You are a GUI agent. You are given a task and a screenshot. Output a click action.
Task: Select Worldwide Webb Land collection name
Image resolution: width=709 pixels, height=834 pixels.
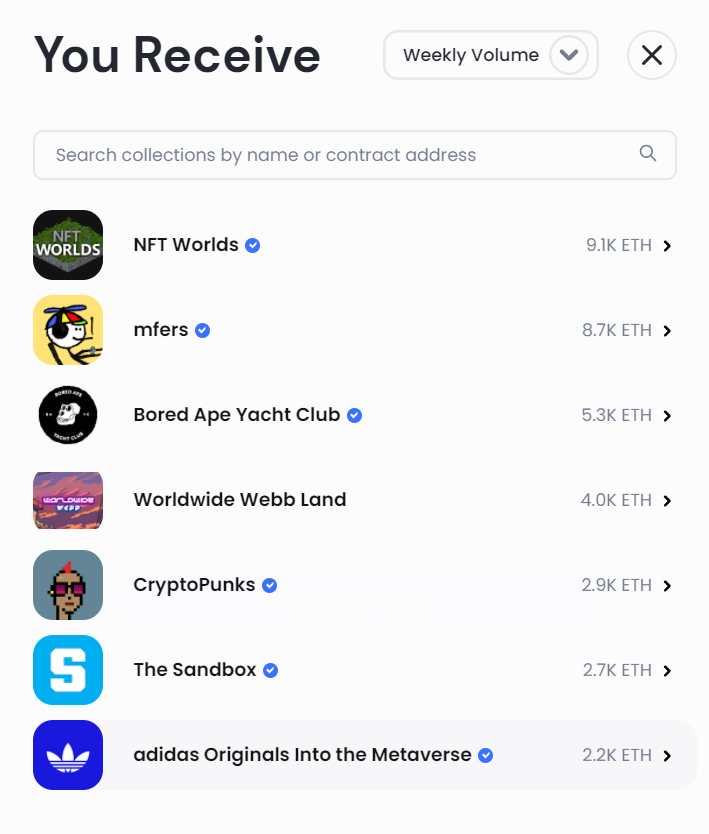tap(240, 500)
